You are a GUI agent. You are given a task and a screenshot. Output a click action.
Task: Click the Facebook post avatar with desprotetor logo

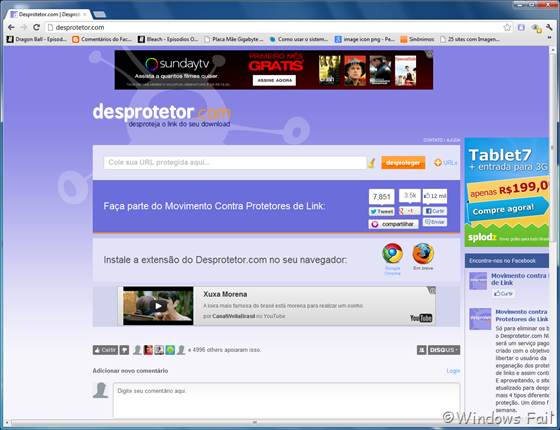click(480, 319)
